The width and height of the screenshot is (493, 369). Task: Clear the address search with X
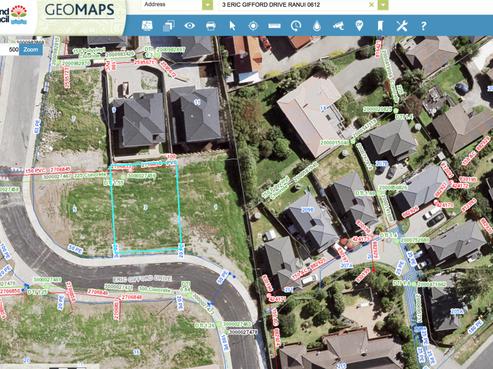click(371, 5)
